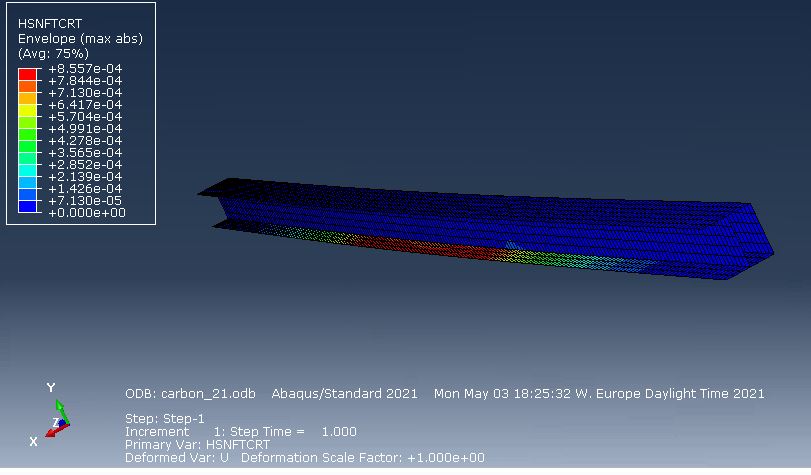
Task: Click the HSNFTCRT legend title
Action: (50, 23)
